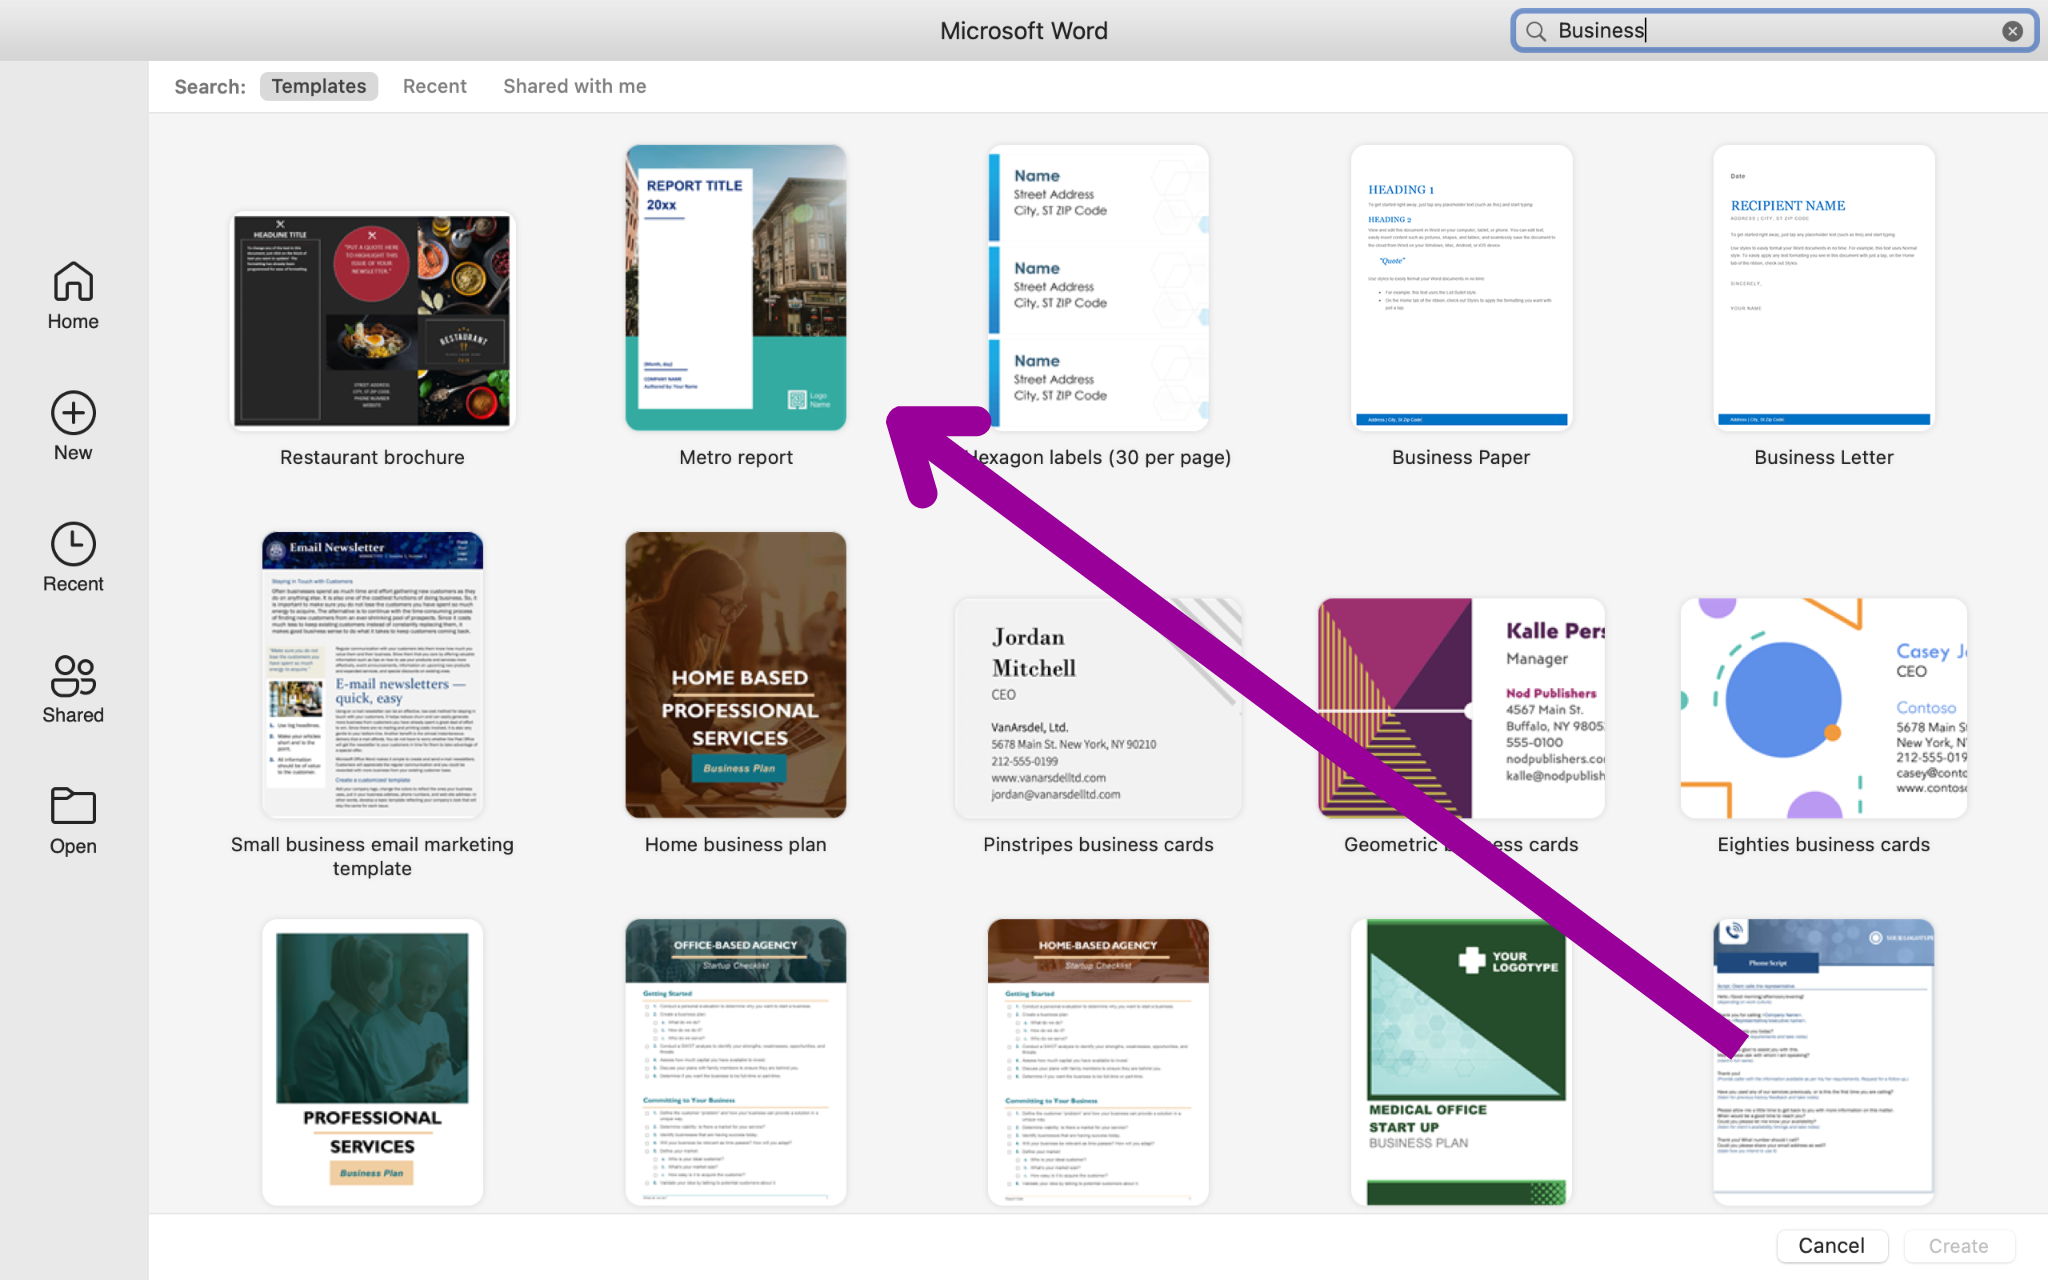
Task: Click the Open folder icon
Action: [x=73, y=805]
